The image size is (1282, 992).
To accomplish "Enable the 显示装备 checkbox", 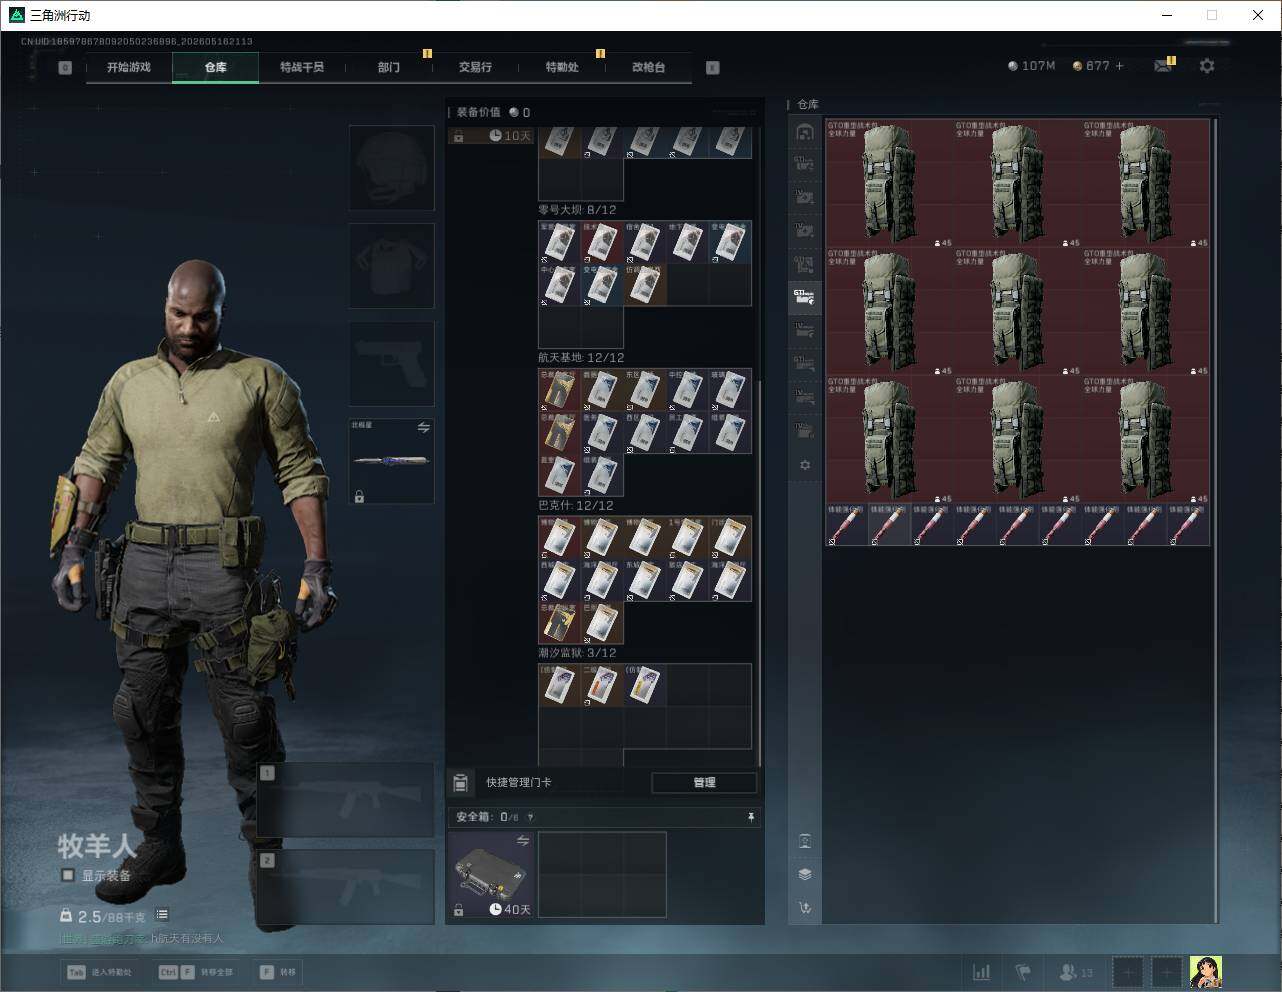I will [68, 875].
